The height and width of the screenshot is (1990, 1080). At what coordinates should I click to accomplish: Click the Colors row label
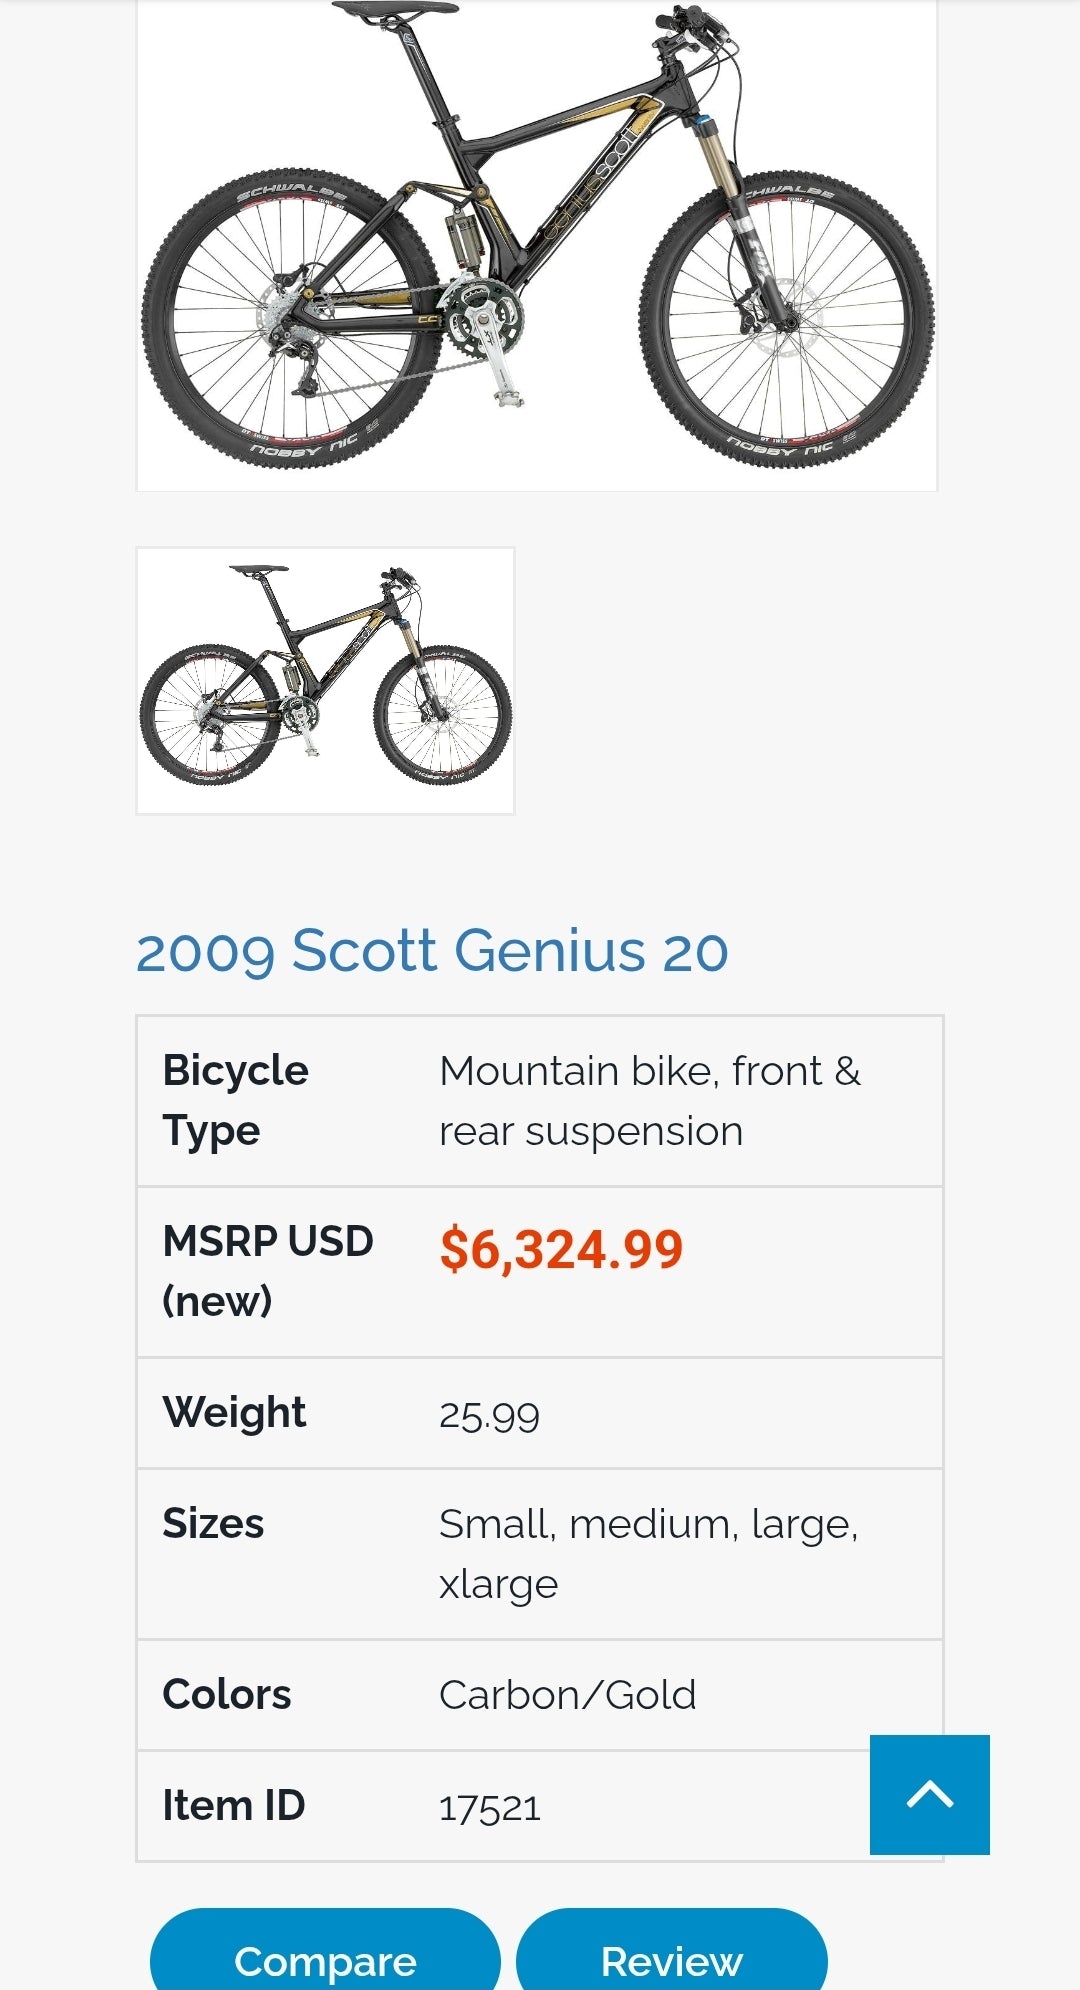coord(227,1695)
